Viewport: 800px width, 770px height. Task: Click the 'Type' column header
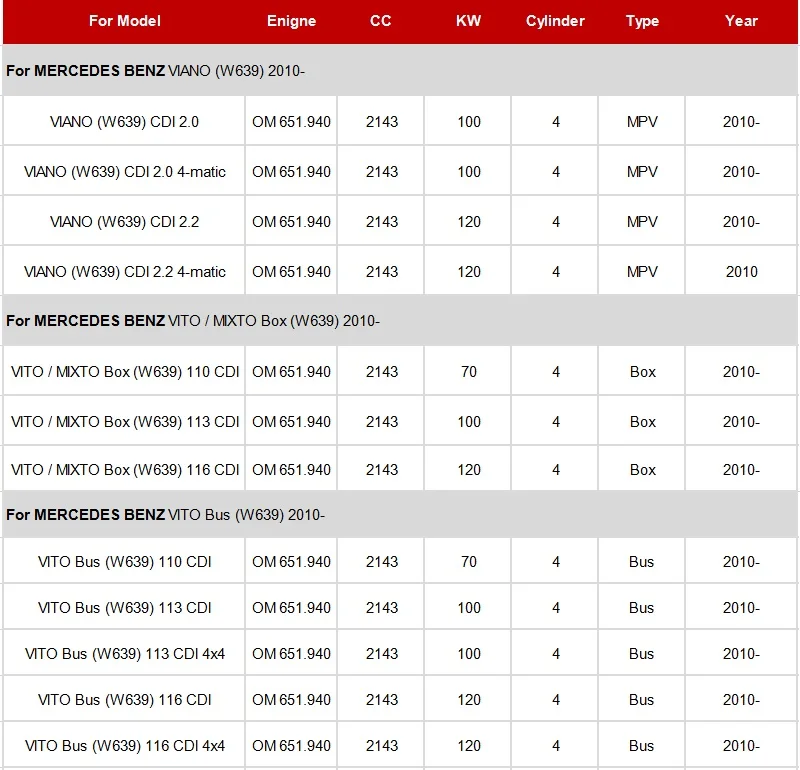point(642,21)
